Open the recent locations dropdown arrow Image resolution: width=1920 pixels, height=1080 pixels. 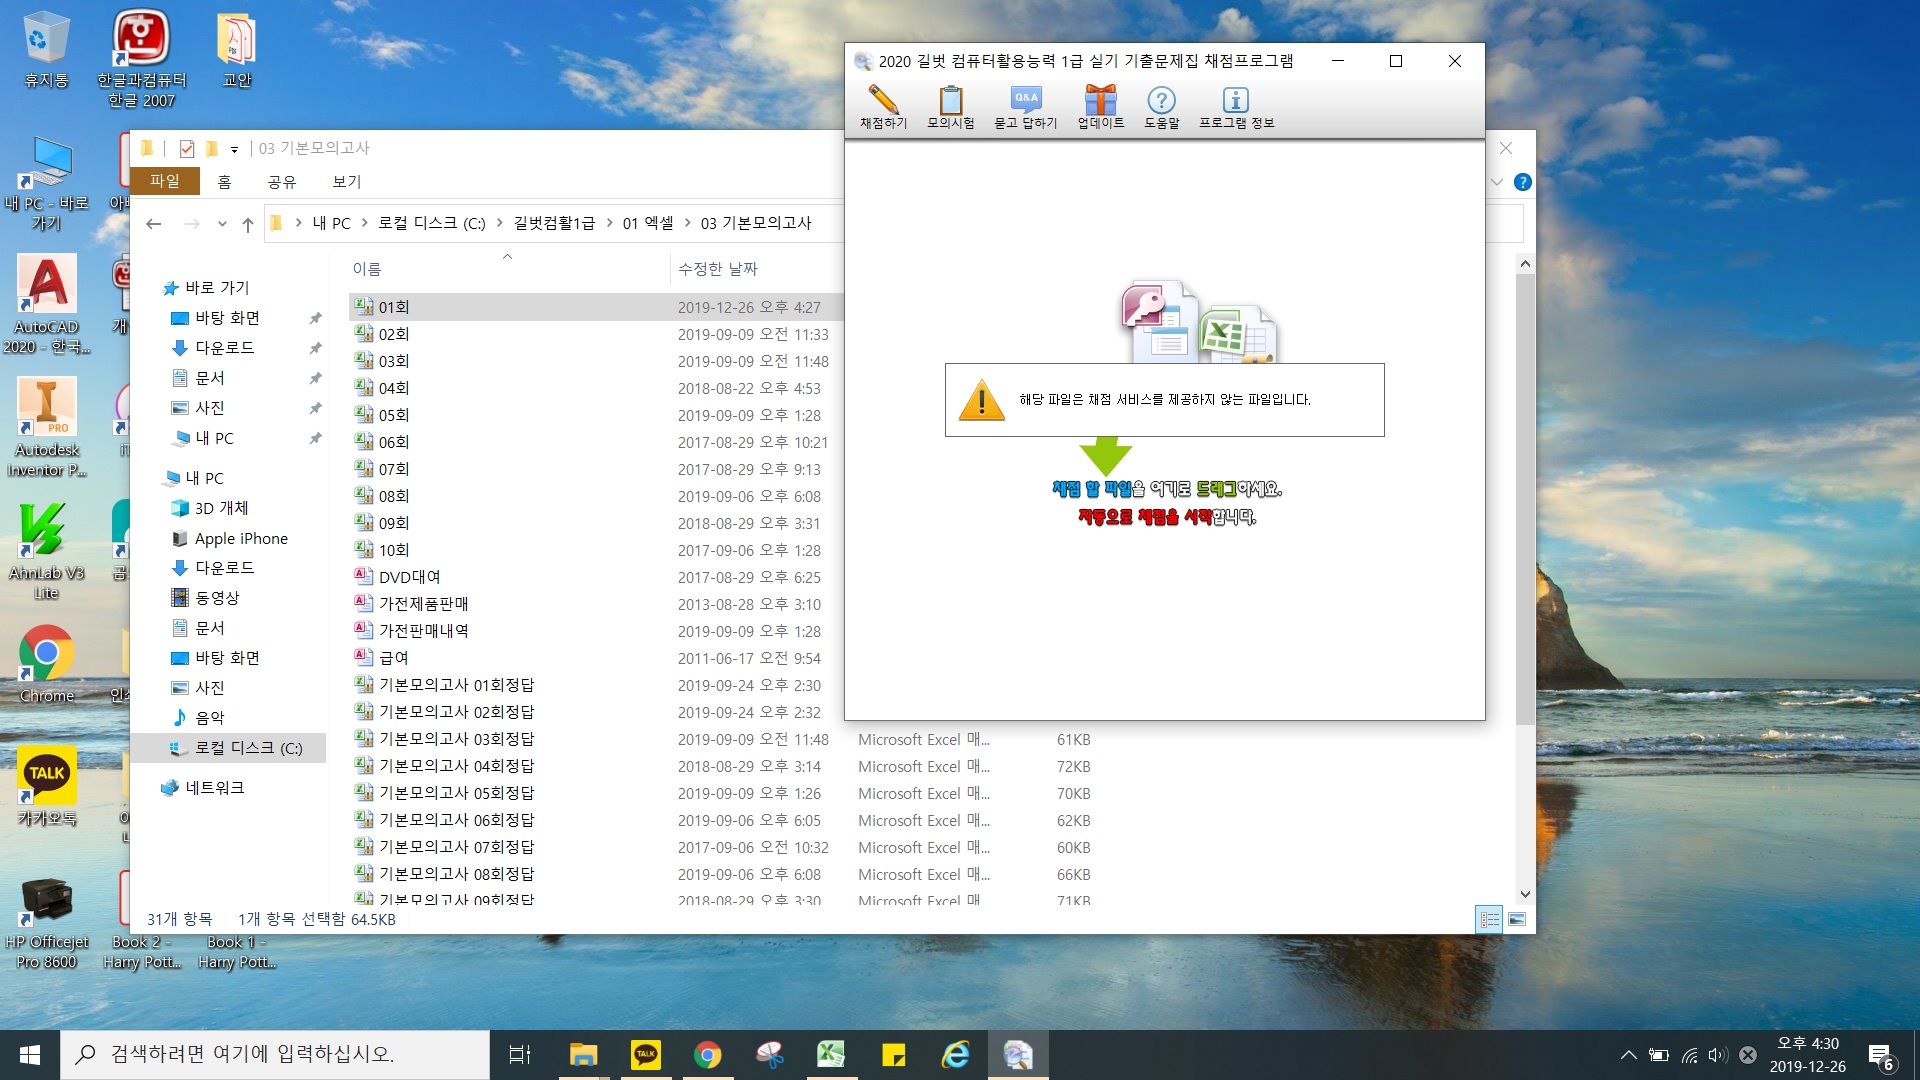[222, 224]
